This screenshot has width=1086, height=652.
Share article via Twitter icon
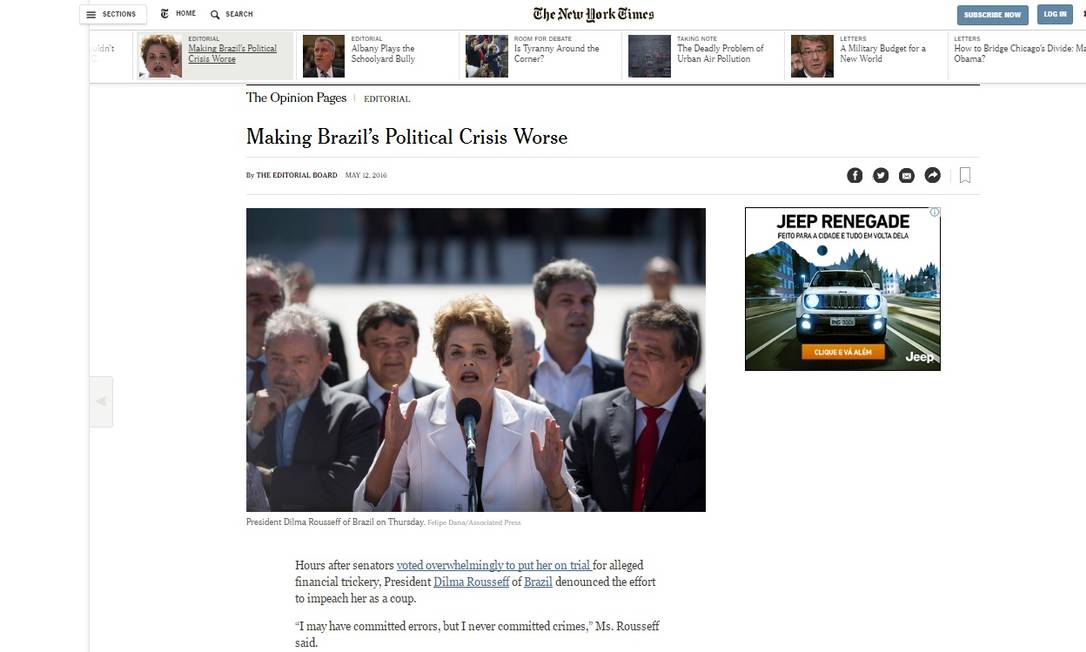880,175
